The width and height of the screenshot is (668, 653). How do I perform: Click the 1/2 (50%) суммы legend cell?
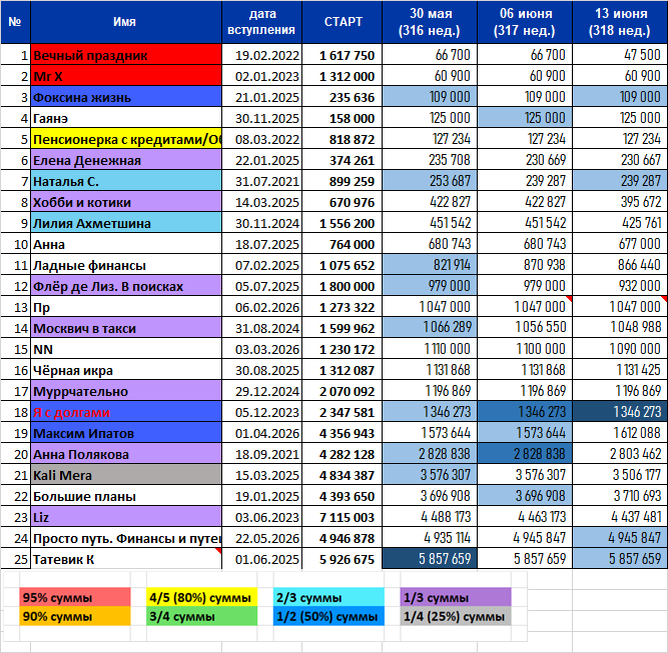pos(328,616)
